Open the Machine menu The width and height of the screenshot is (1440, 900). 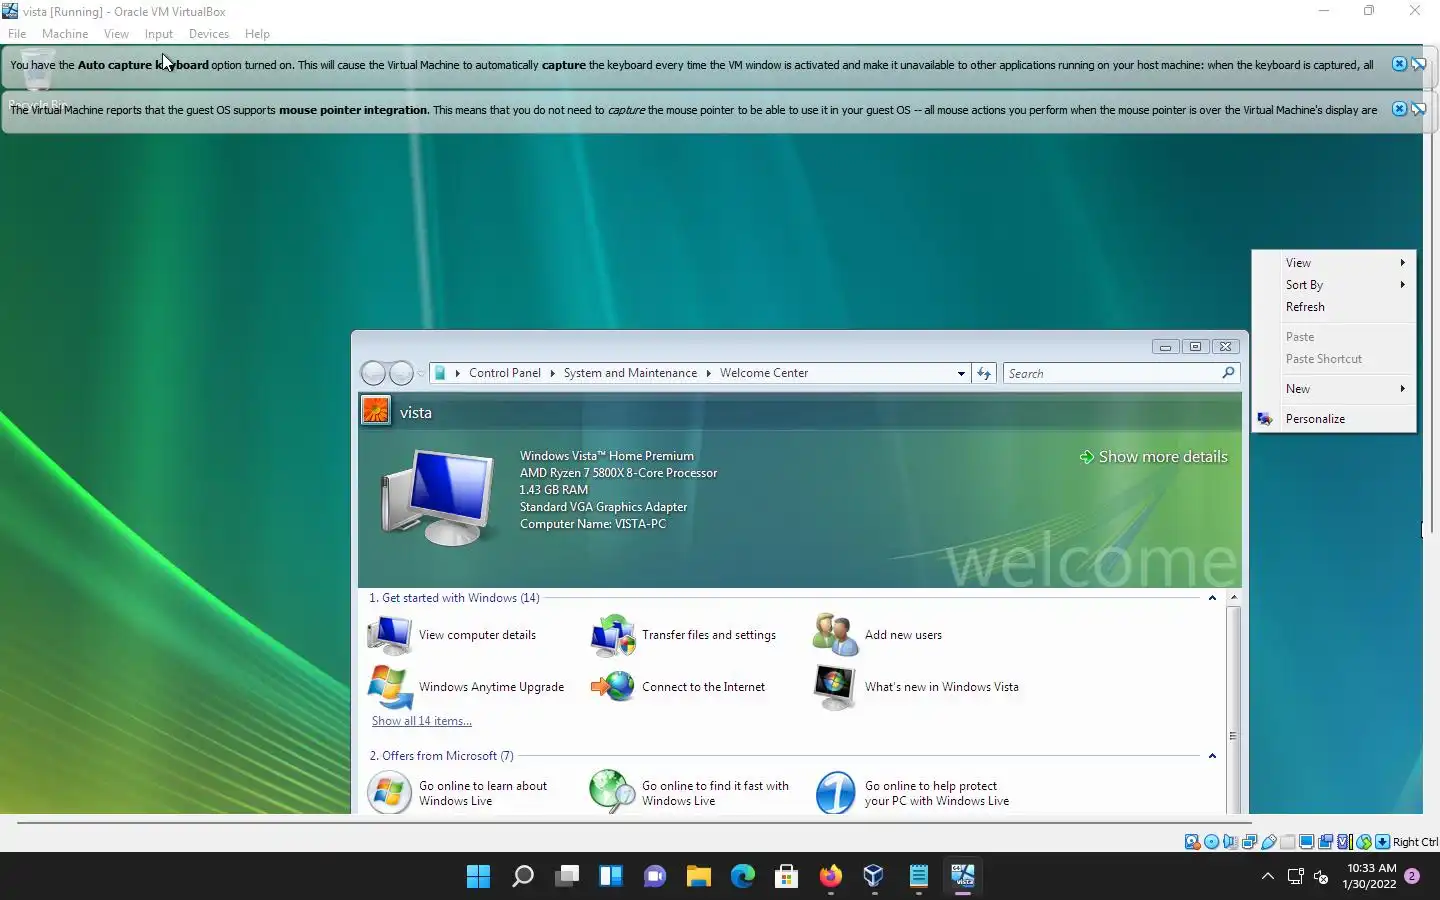(65, 33)
